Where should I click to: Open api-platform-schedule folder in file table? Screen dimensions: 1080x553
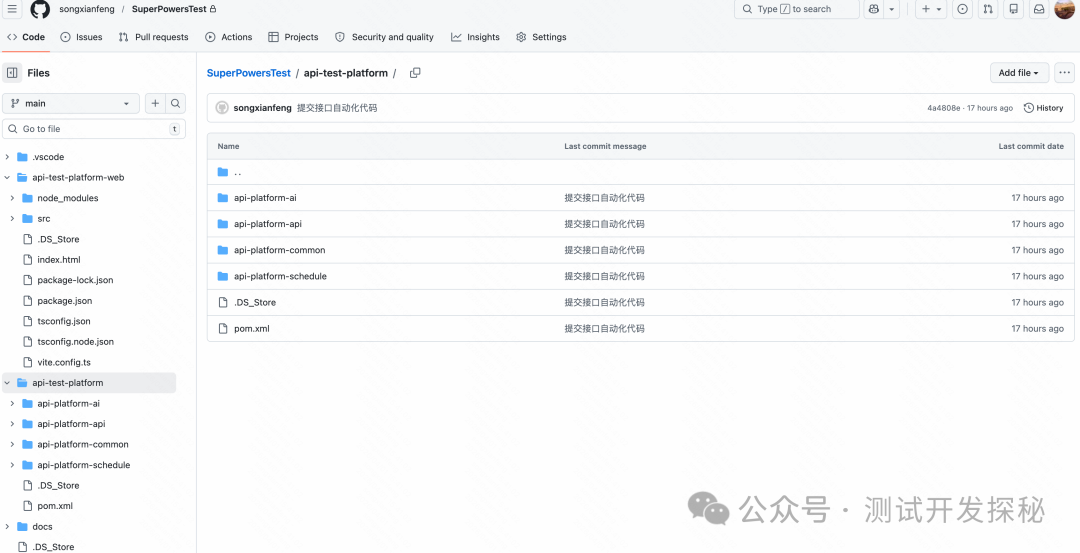tap(280, 277)
